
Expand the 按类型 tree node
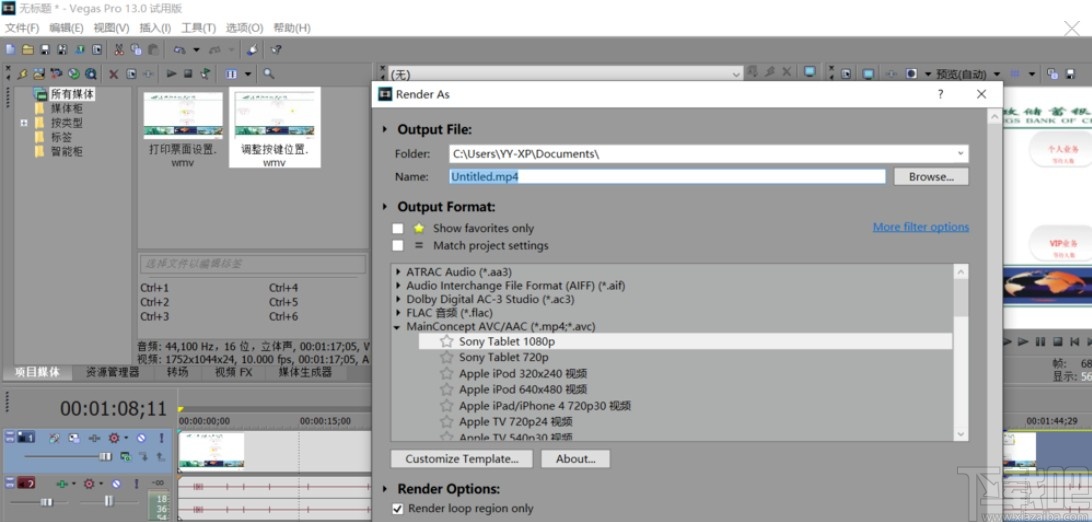point(24,122)
